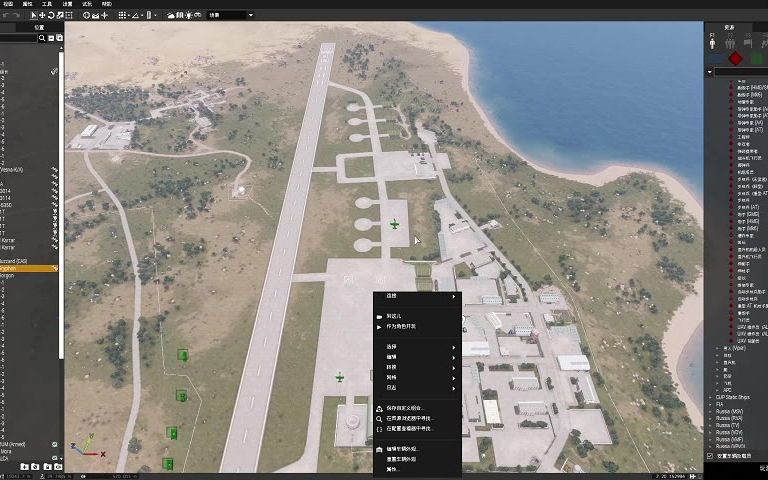Image resolution: width=768 pixels, height=480 pixels.
Task: Toggle the scaling grid bar icon
Action: [149, 15]
